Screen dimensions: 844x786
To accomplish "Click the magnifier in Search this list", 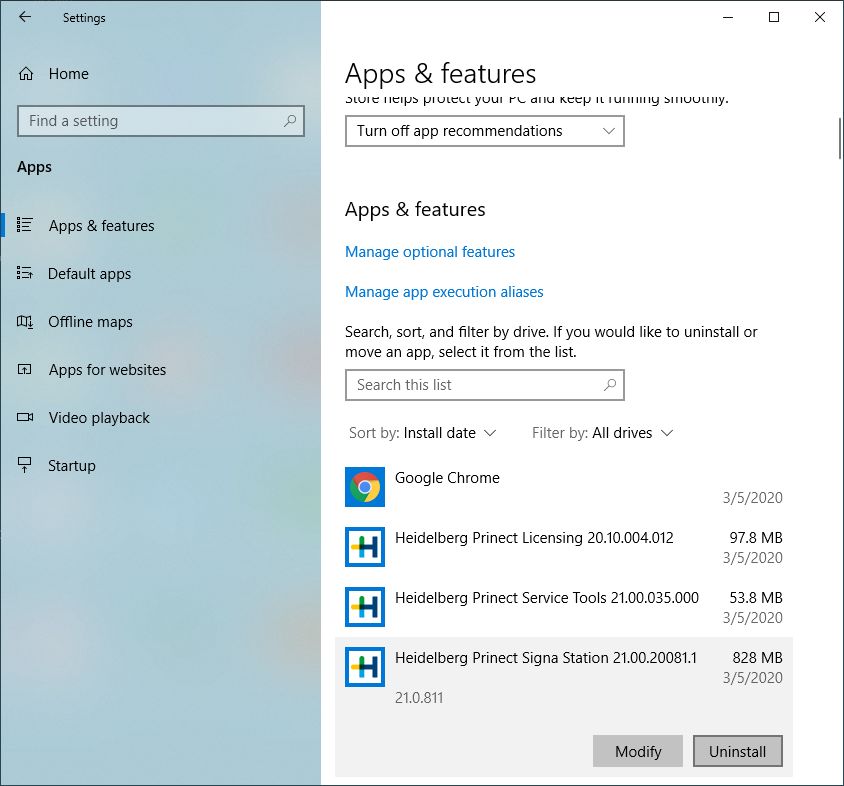I will (610, 385).
